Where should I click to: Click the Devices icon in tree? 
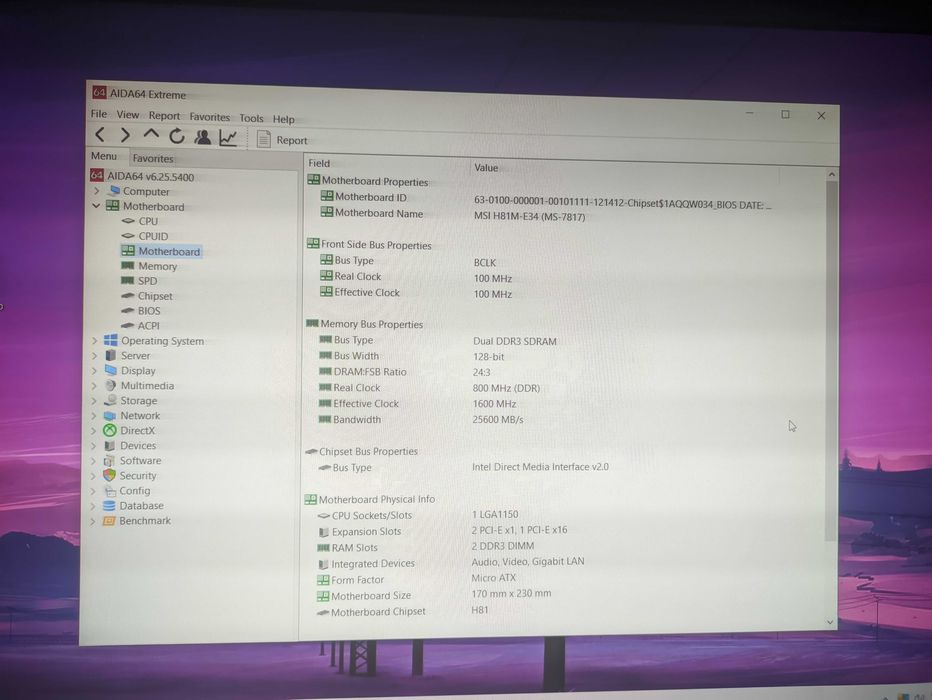point(109,445)
